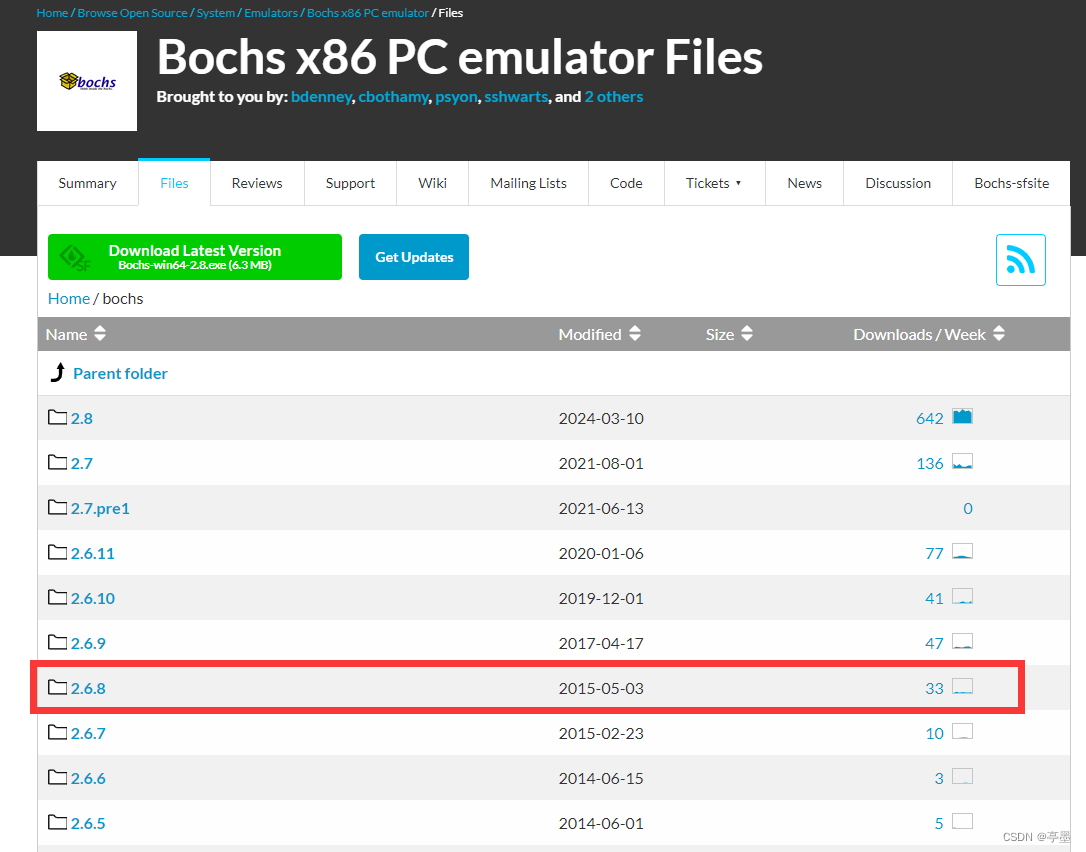Open the 2.6.8 folder link
This screenshot has height=852, width=1086.
pos(88,688)
